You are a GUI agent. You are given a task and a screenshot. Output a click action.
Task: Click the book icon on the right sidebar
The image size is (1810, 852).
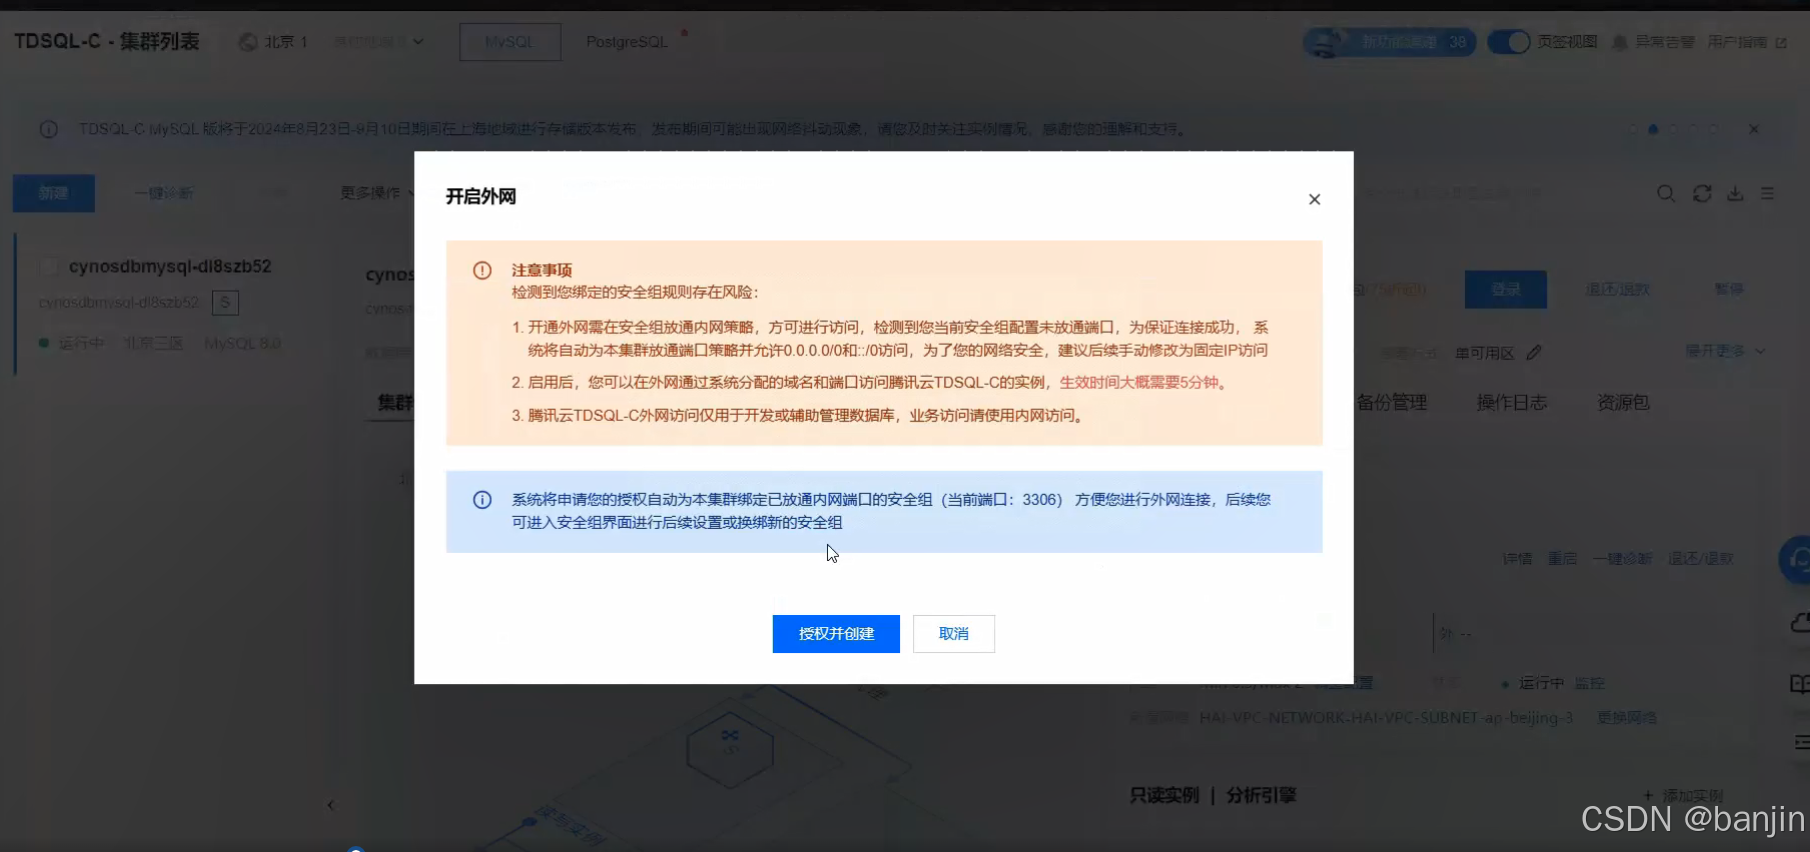pos(1799,685)
